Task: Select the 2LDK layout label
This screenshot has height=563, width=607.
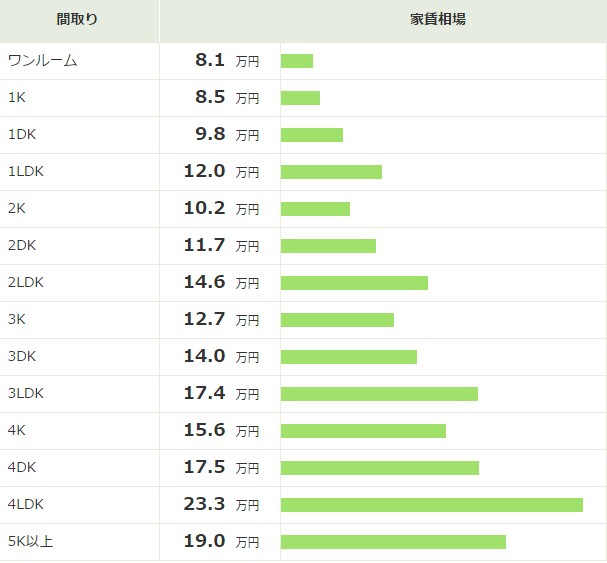Action: [26, 282]
